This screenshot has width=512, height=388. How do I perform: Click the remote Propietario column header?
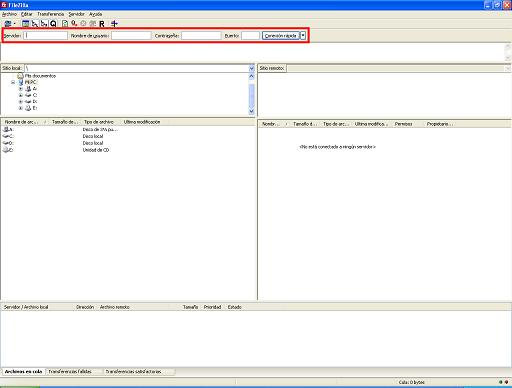click(x=440, y=124)
